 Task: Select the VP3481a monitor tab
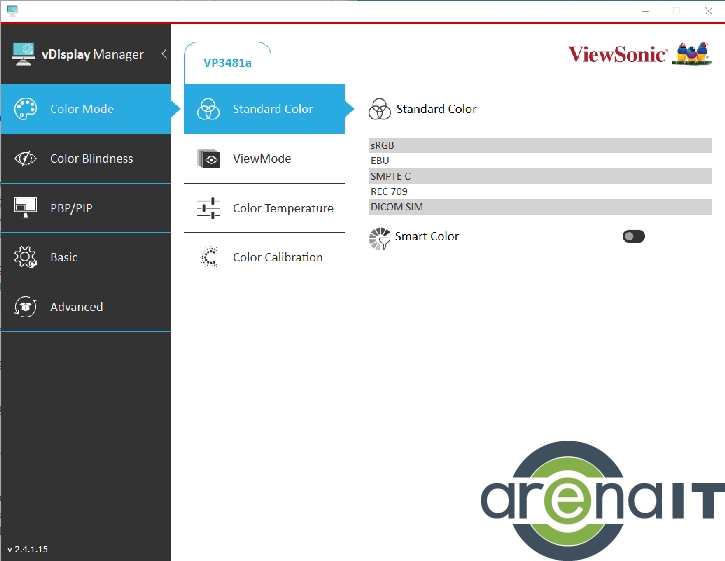pyautogui.click(x=227, y=63)
